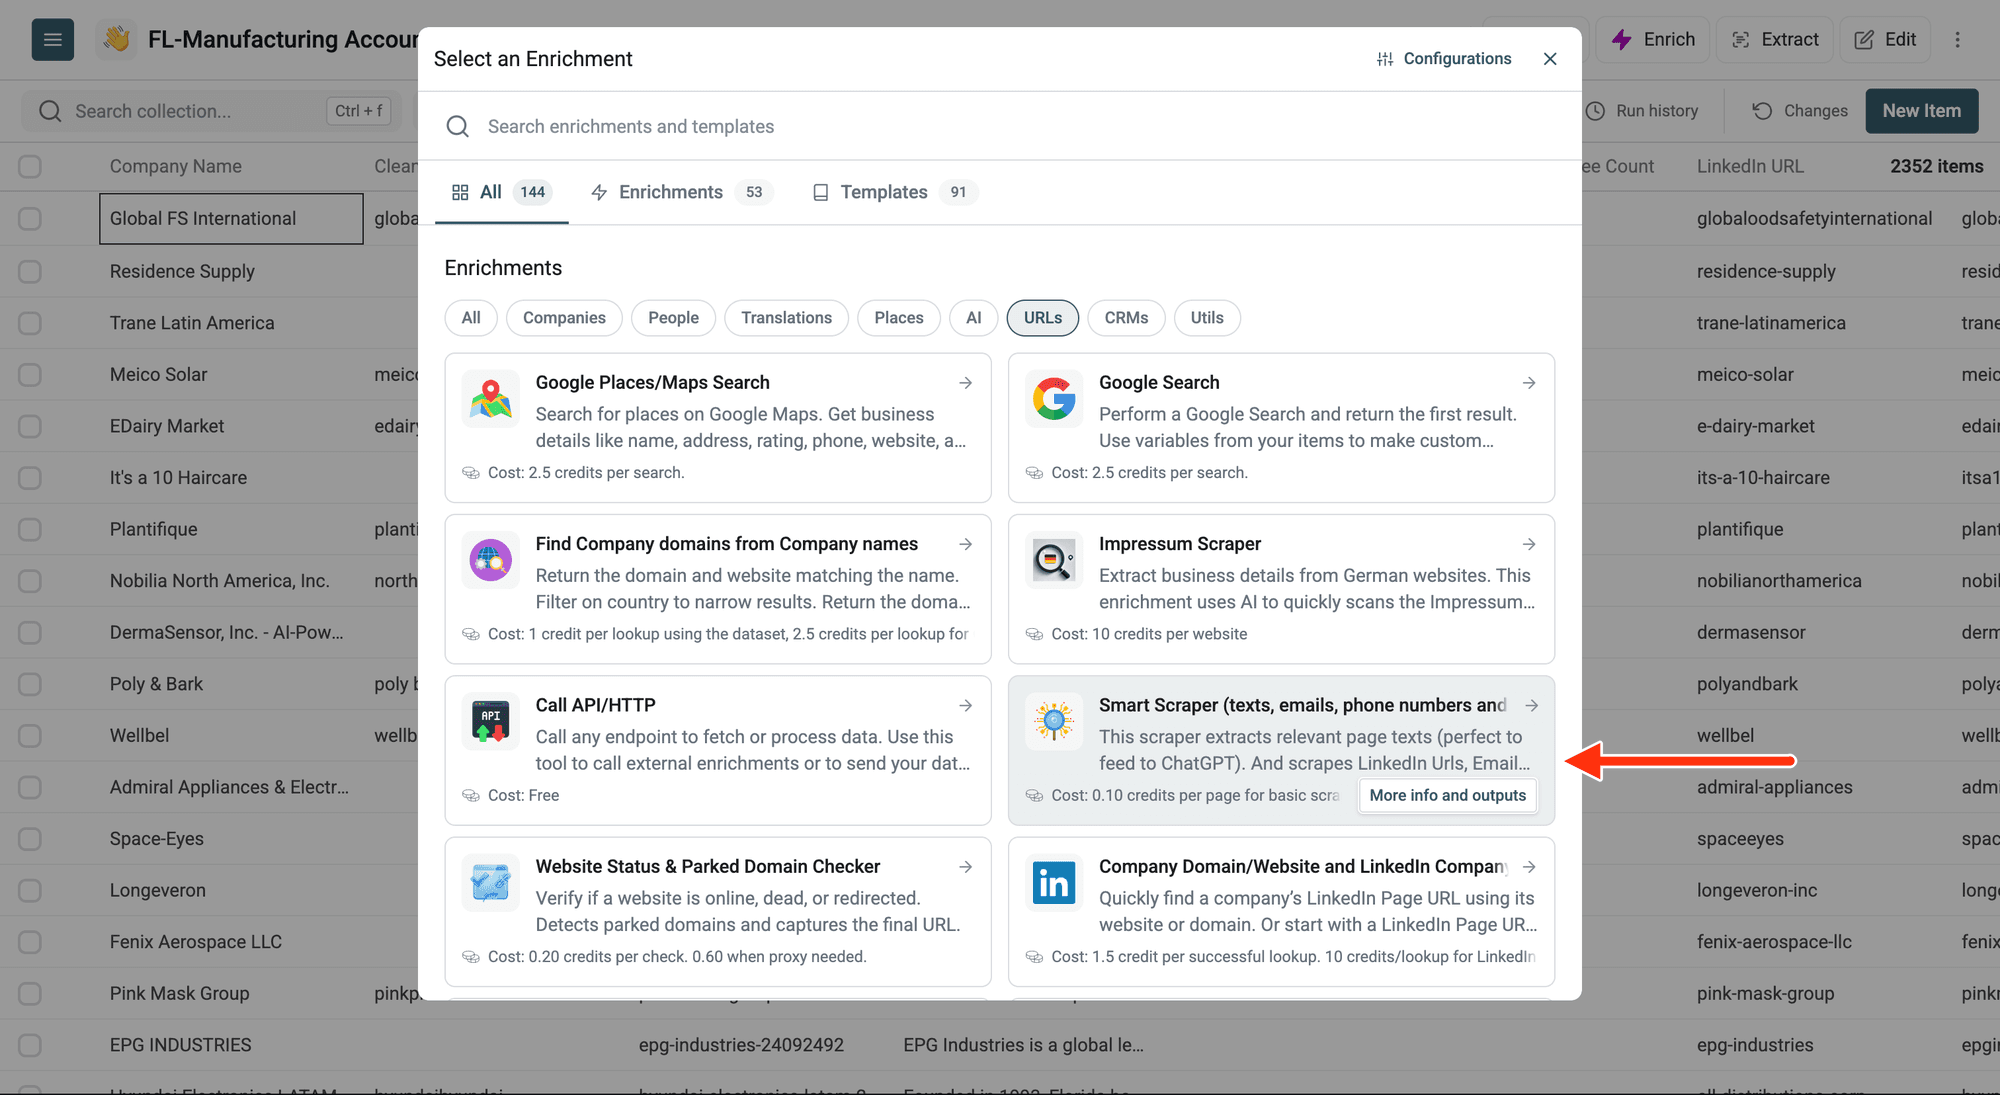Click the Fenix Aerospace LLC cell
This screenshot has height=1095, width=2000.
pos(196,942)
